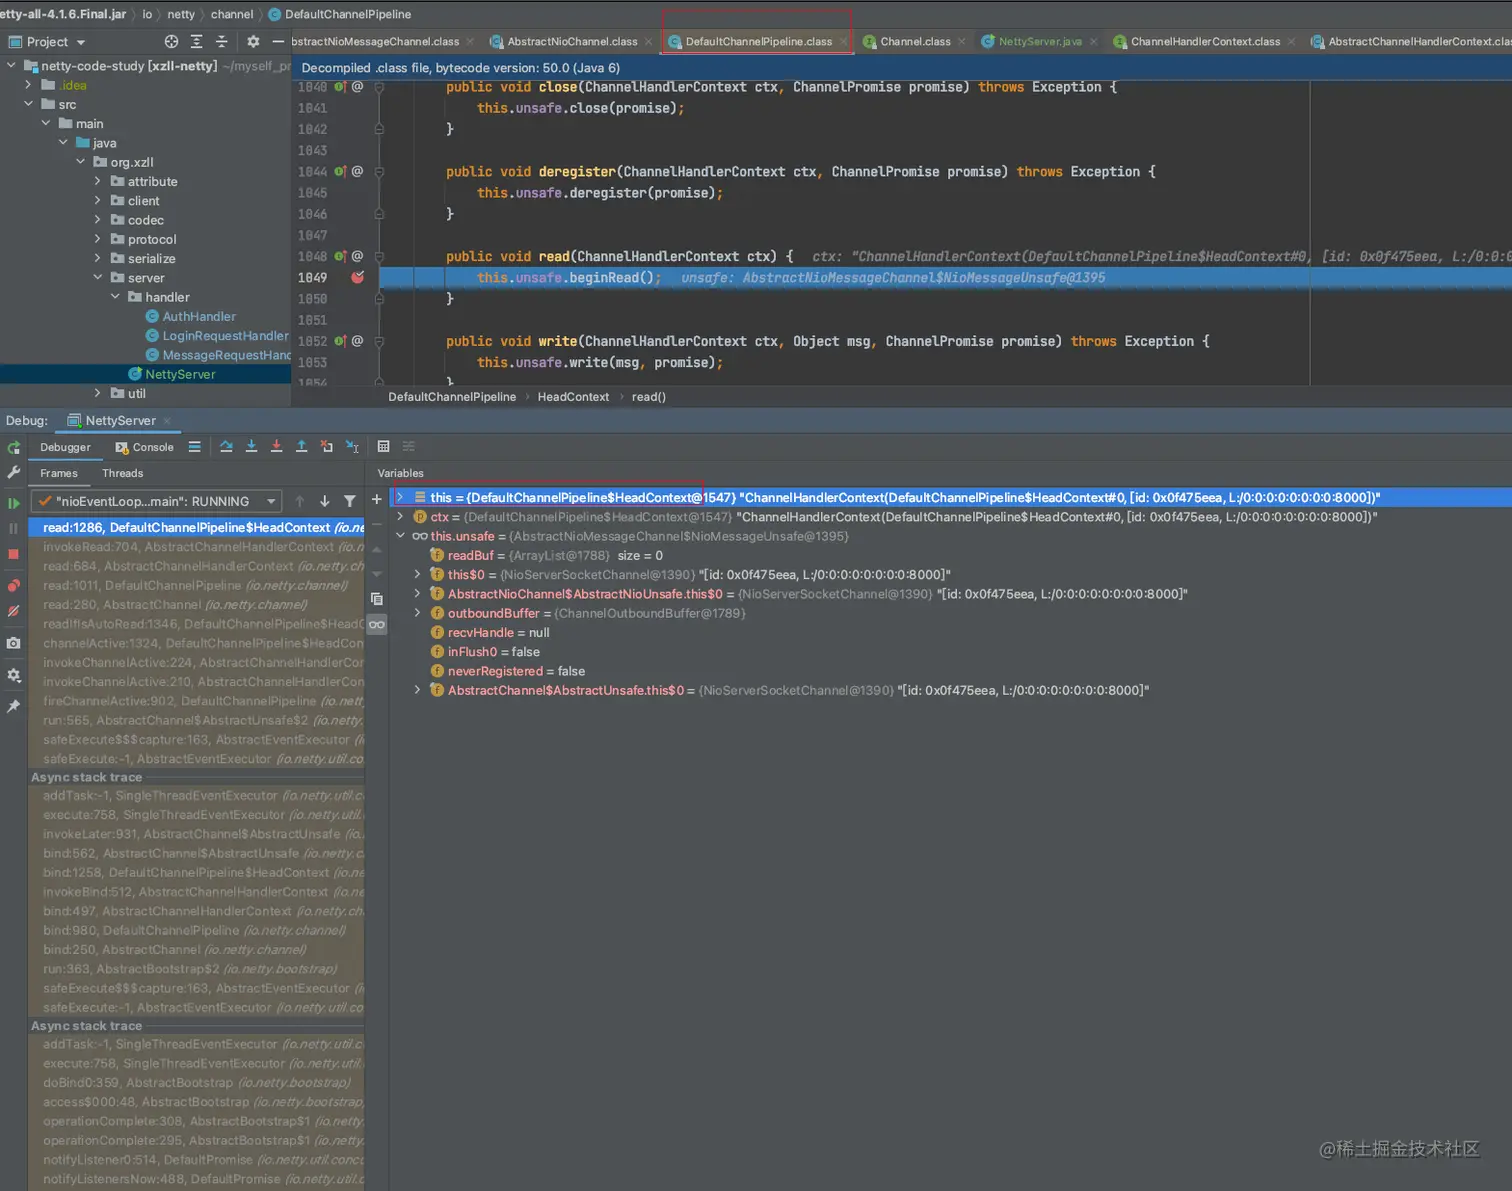Collapse the src folder
Screen dimensions: 1512x1191
[x=28, y=104]
